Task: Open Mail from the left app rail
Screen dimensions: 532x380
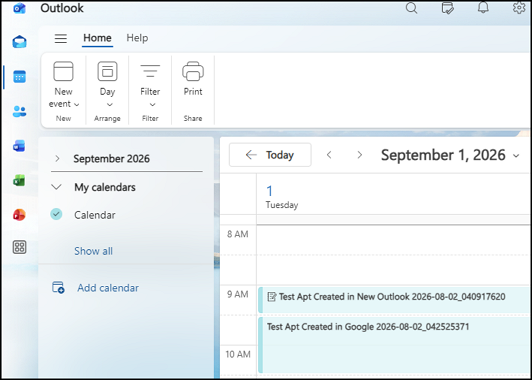Action: click(x=19, y=42)
